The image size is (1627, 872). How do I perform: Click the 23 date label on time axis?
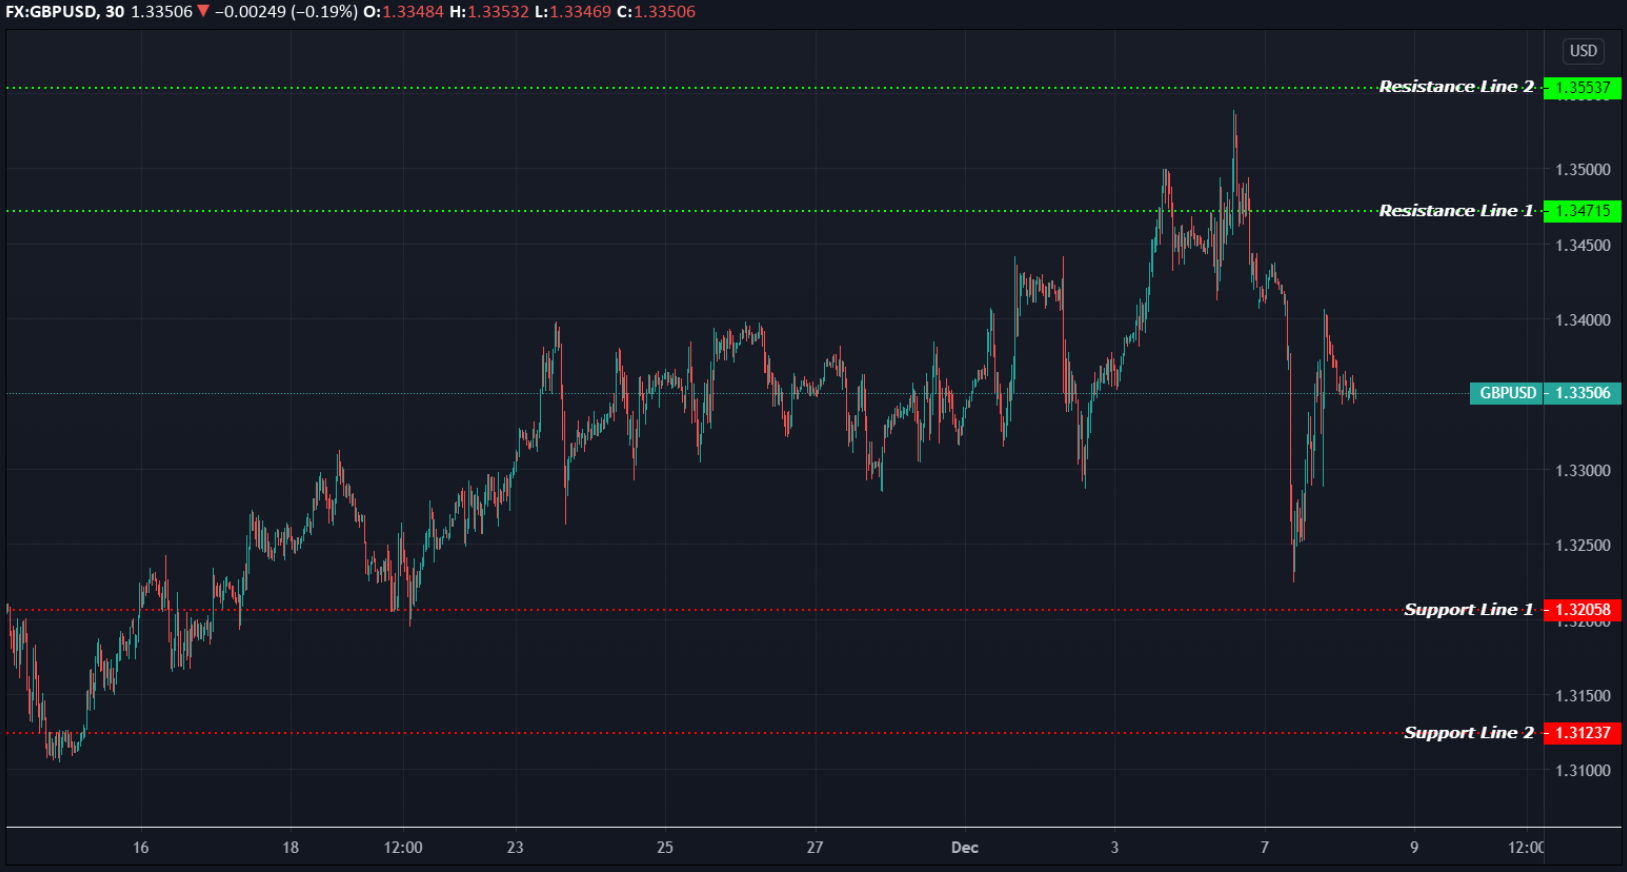515,848
